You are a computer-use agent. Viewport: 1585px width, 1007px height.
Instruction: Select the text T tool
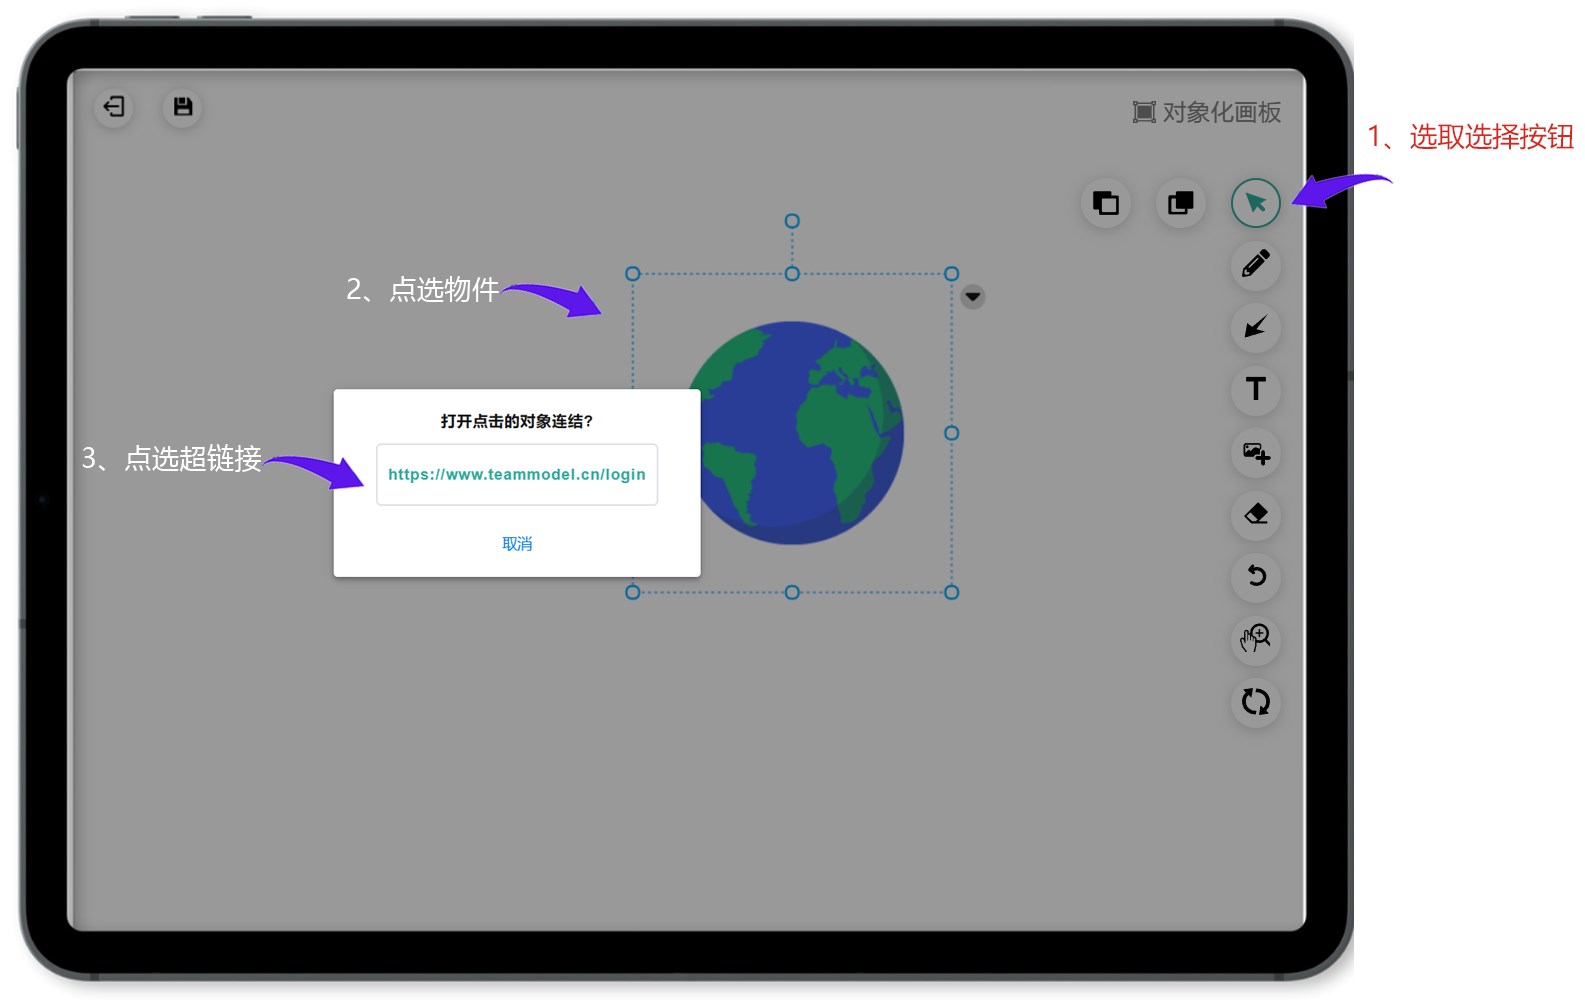click(x=1255, y=389)
